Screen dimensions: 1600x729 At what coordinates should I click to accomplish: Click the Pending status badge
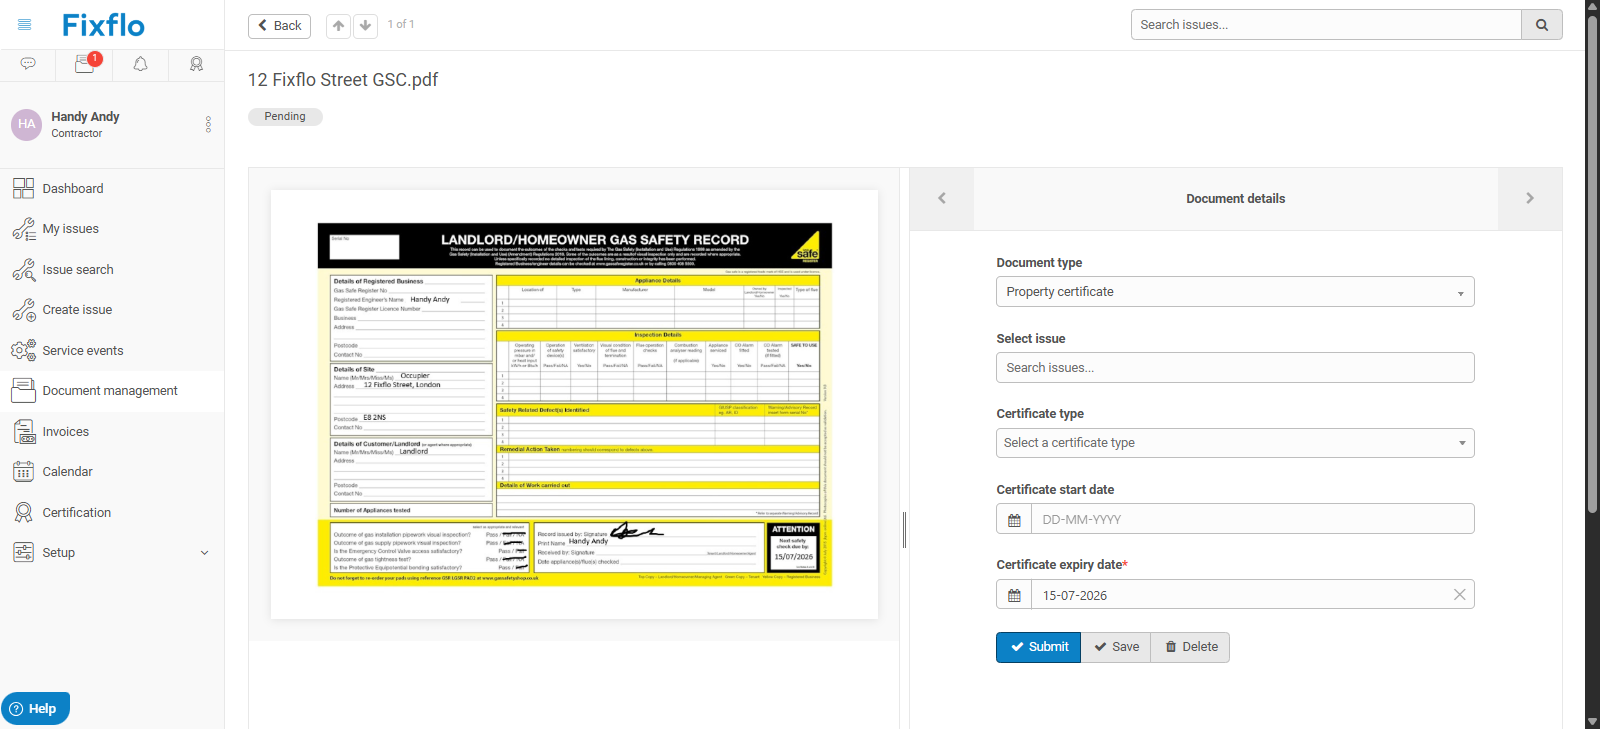coord(285,117)
